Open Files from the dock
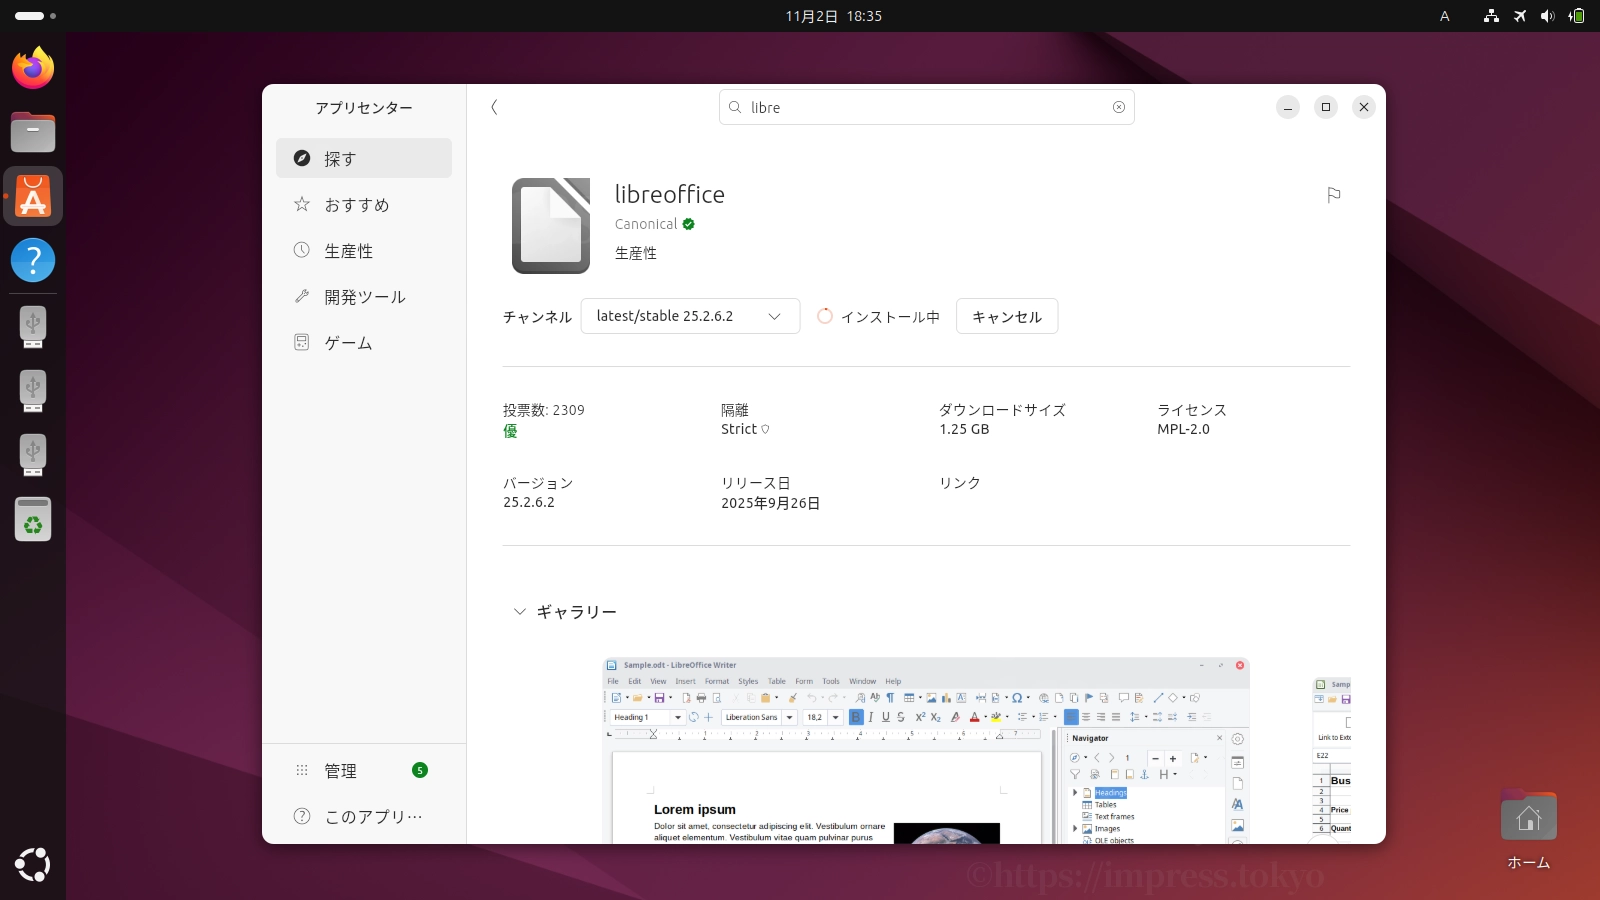 click(33, 132)
